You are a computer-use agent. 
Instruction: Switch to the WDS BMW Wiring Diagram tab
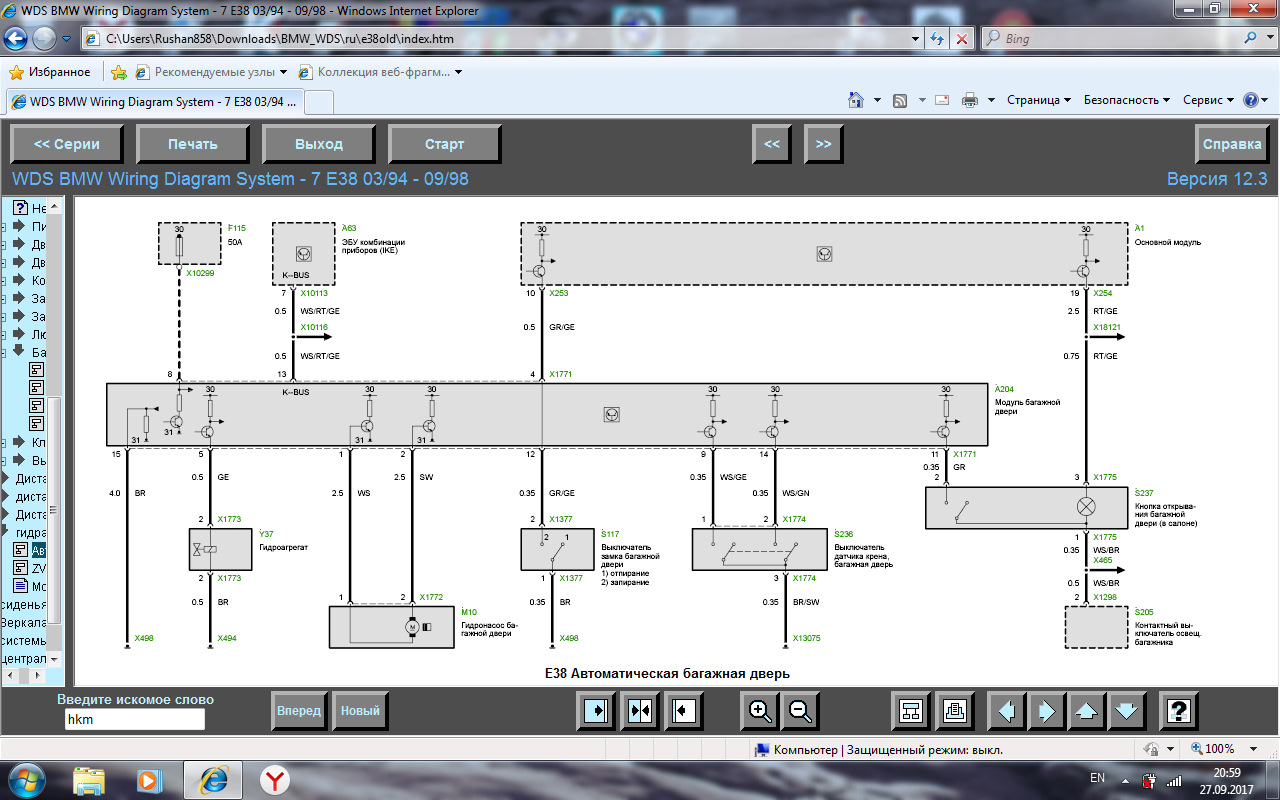point(153,102)
